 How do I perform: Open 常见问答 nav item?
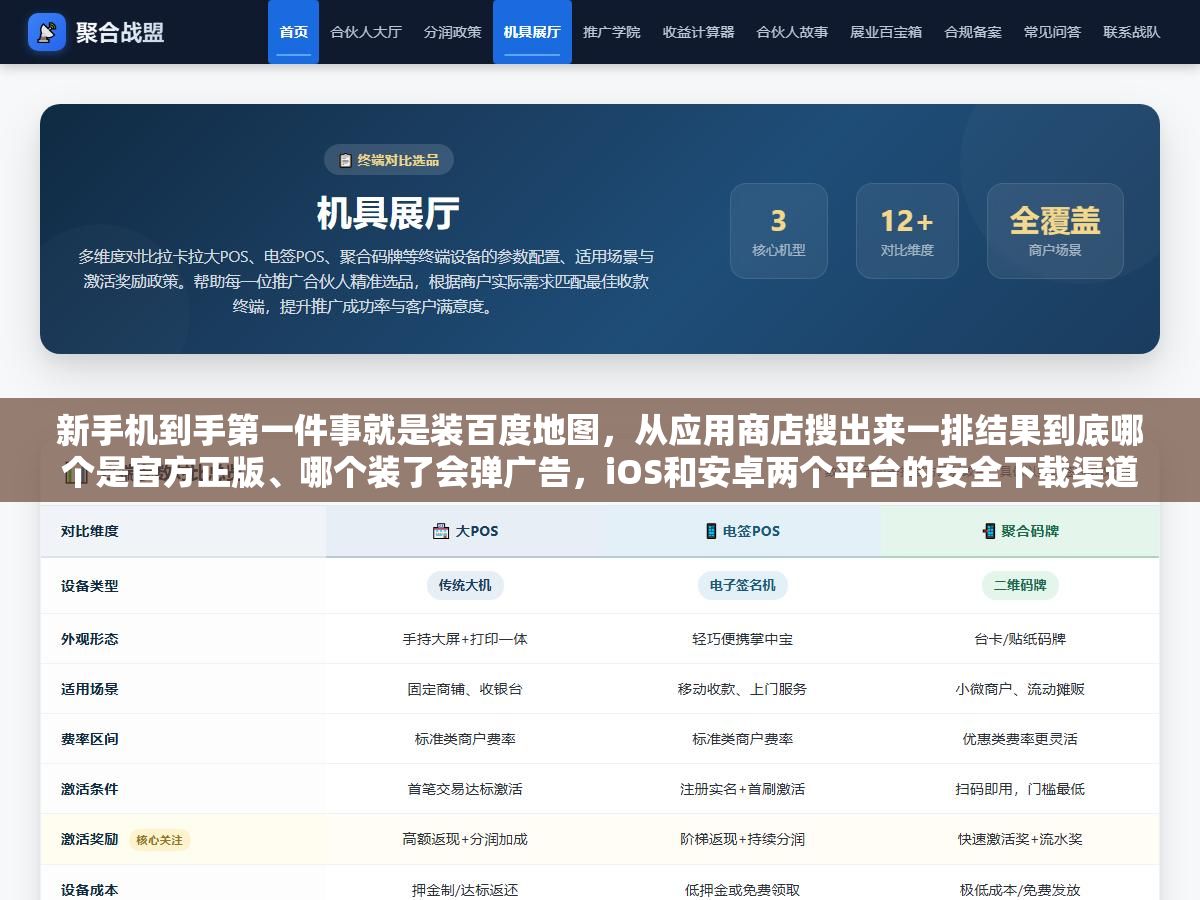pos(1052,32)
